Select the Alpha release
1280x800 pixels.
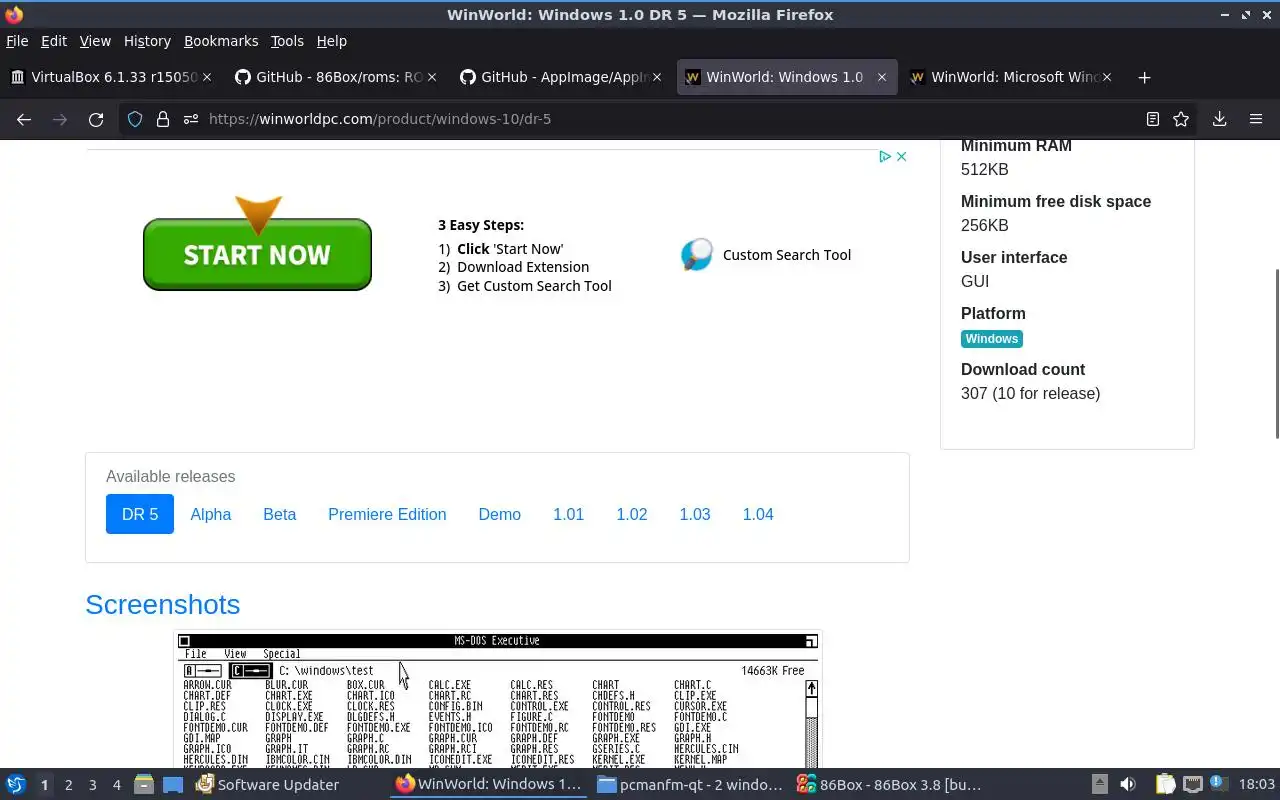point(211,514)
